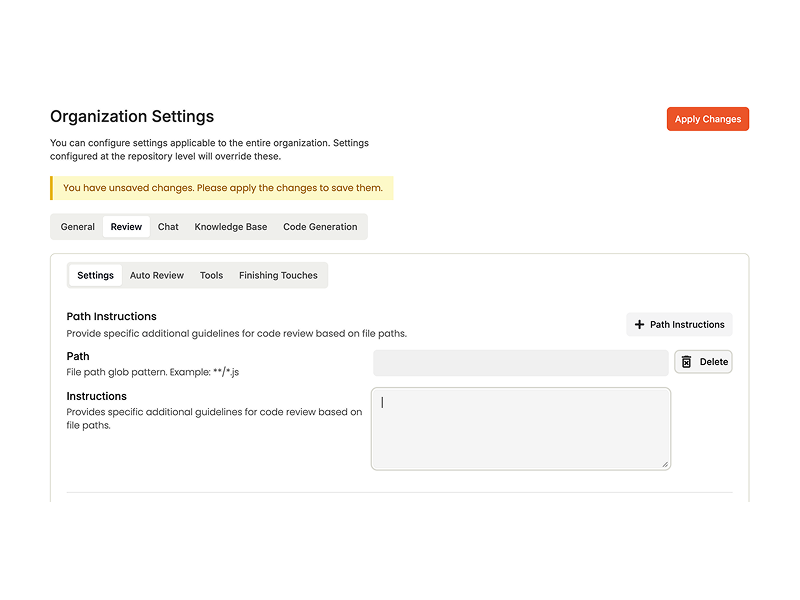The image size is (800, 600).
Task: Switch to the General tab
Action: [x=78, y=227]
